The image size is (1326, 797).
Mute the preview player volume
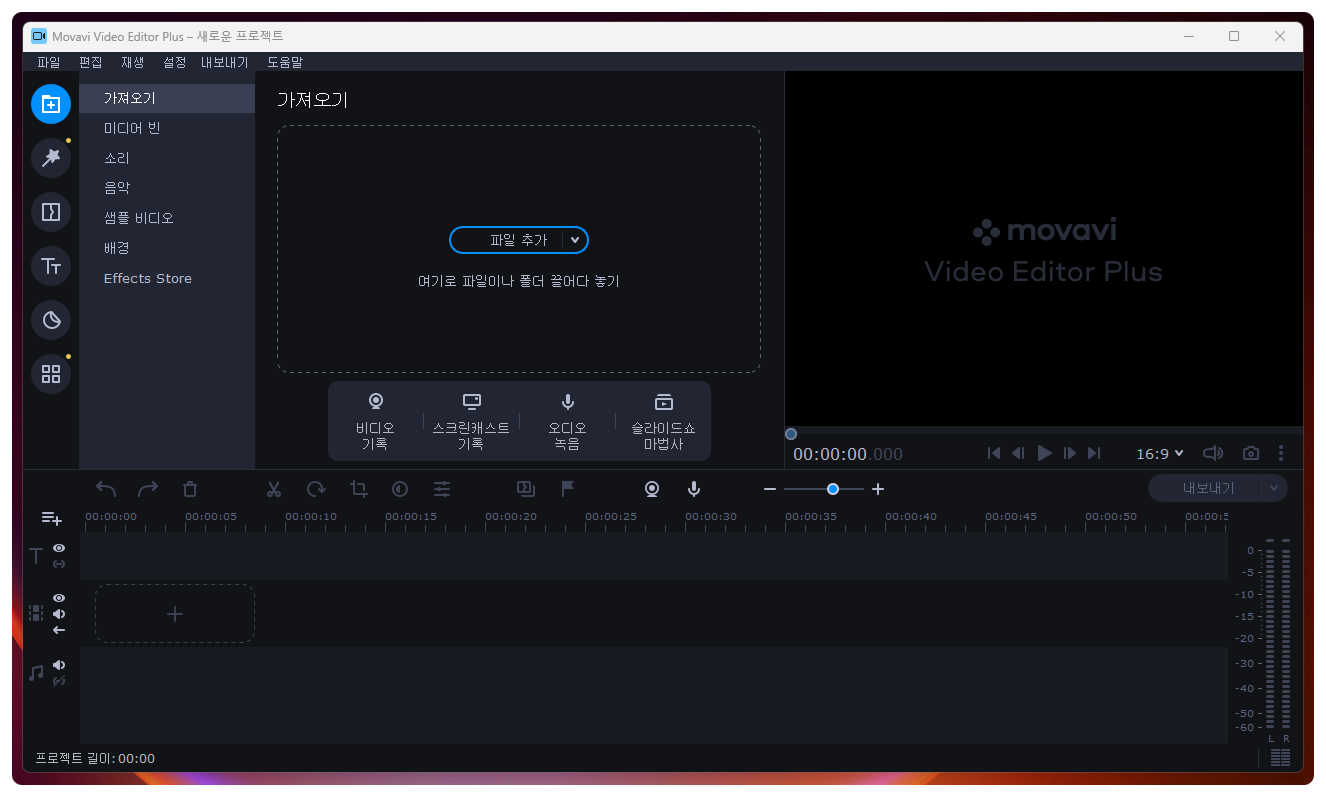pos(1213,453)
